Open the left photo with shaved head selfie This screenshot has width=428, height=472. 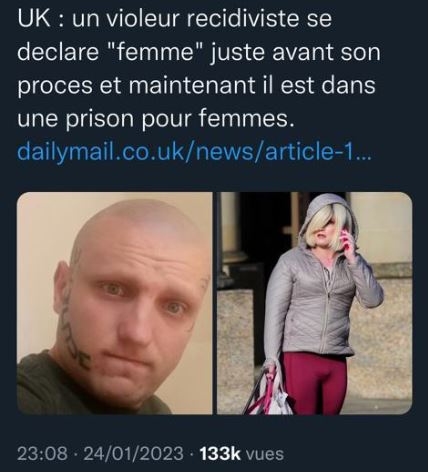point(115,303)
